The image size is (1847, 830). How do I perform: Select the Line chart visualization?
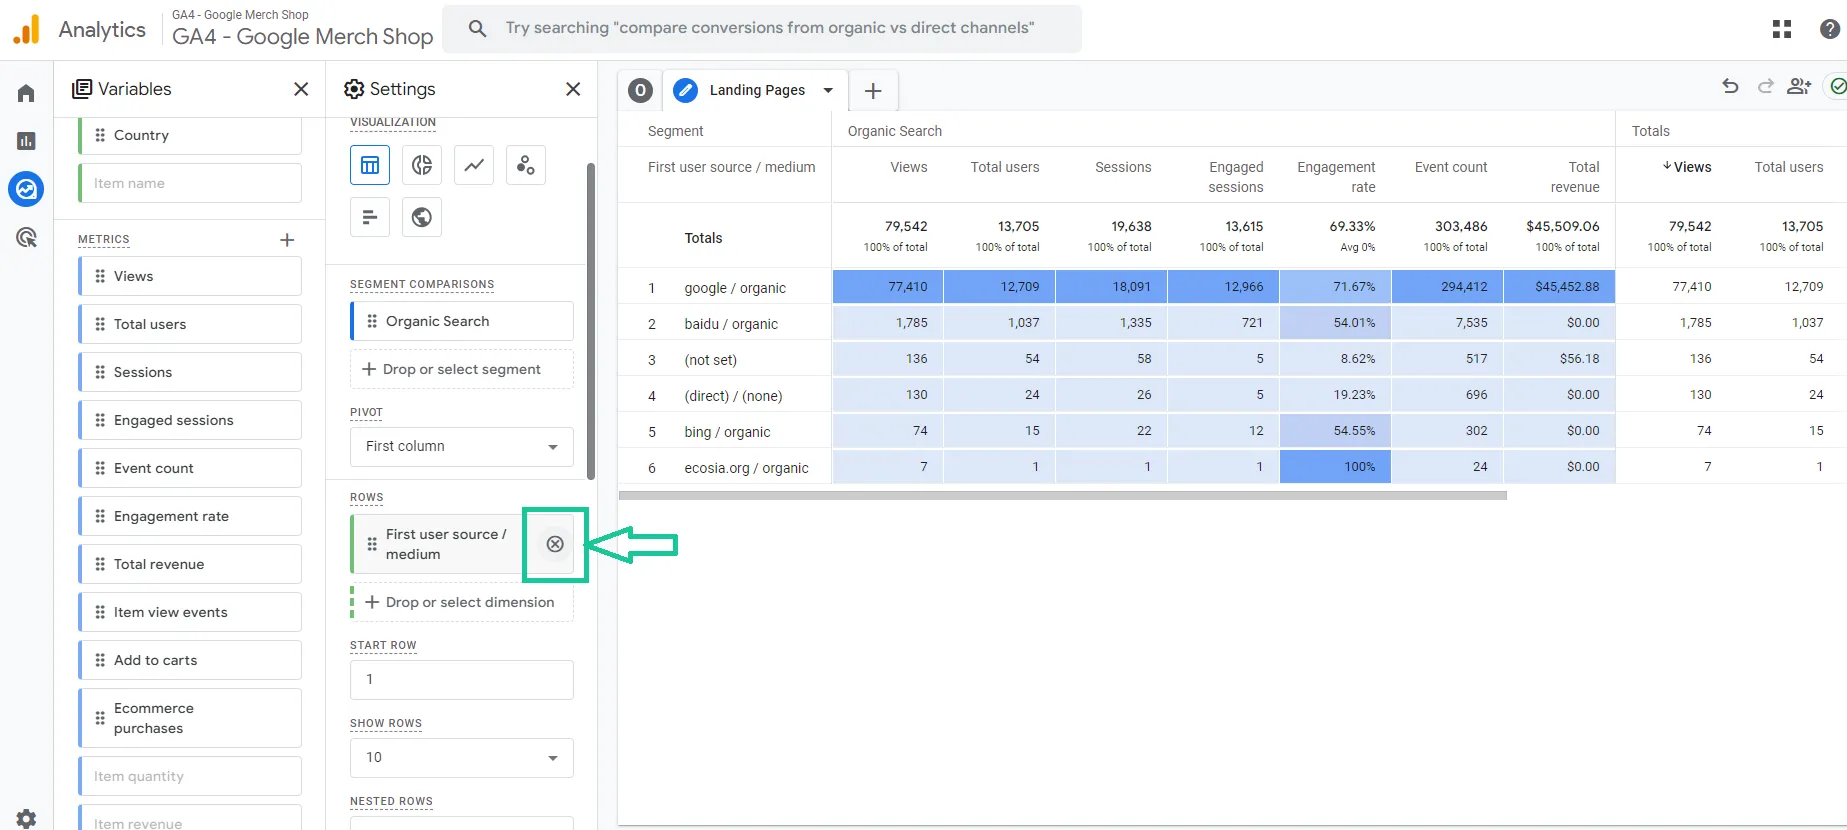tap(474, 165)
